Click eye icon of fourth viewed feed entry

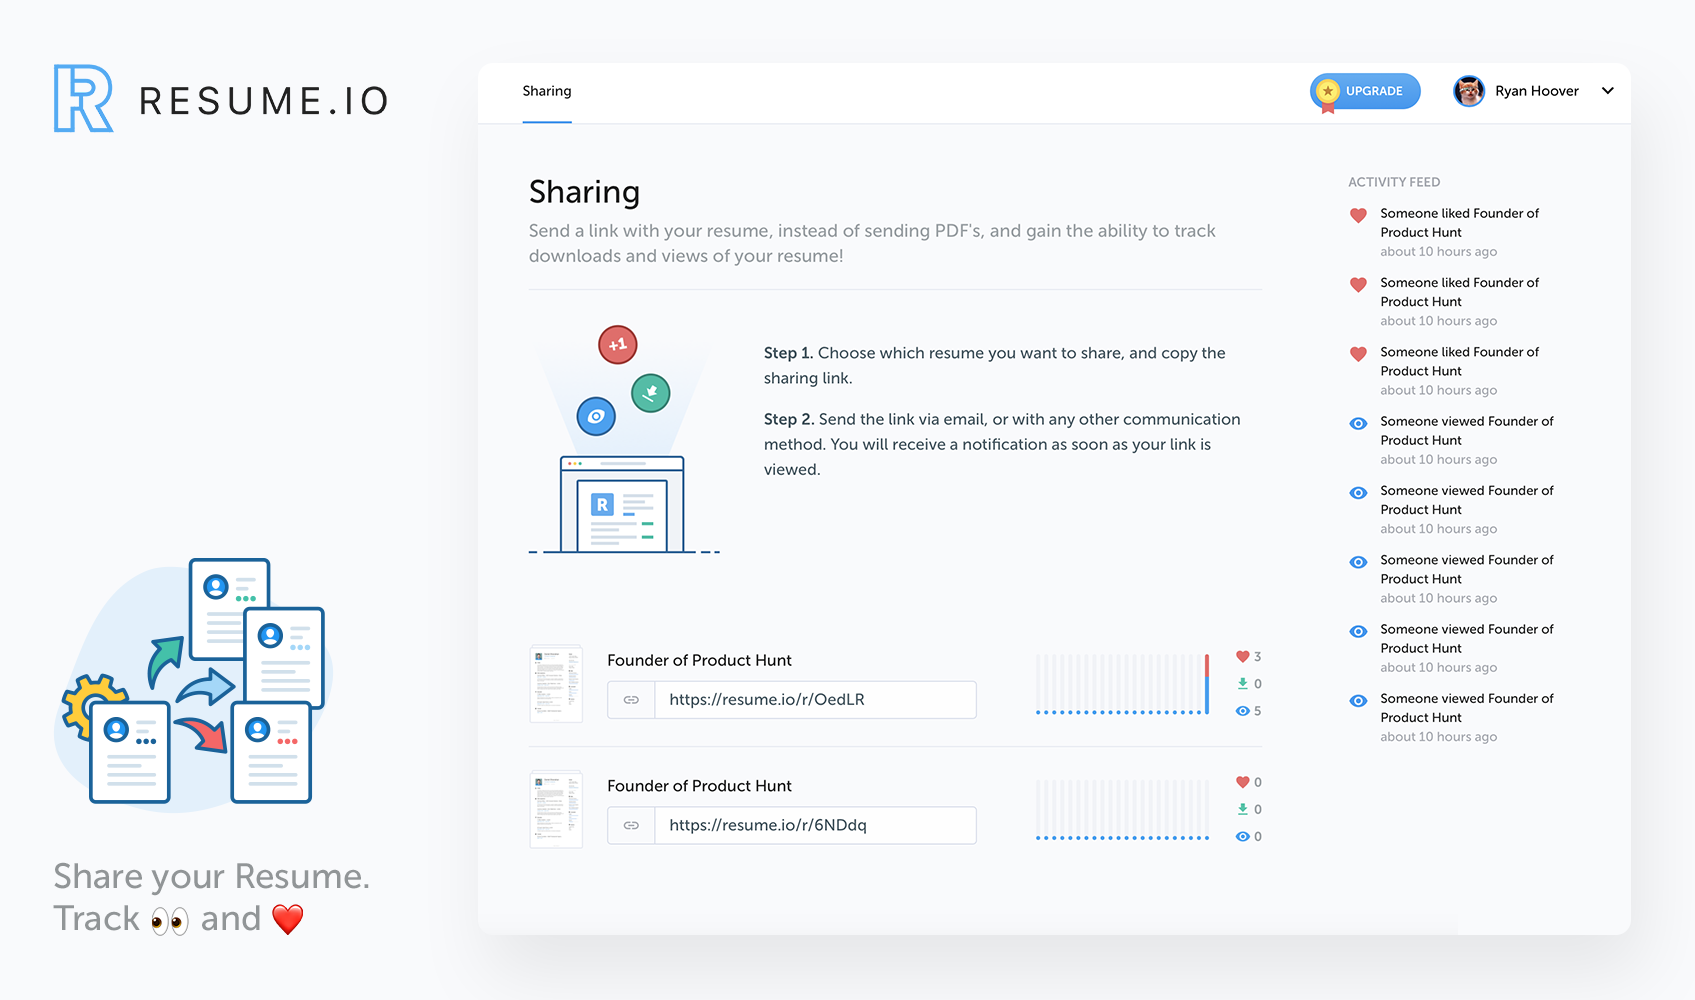point(1358,631)
